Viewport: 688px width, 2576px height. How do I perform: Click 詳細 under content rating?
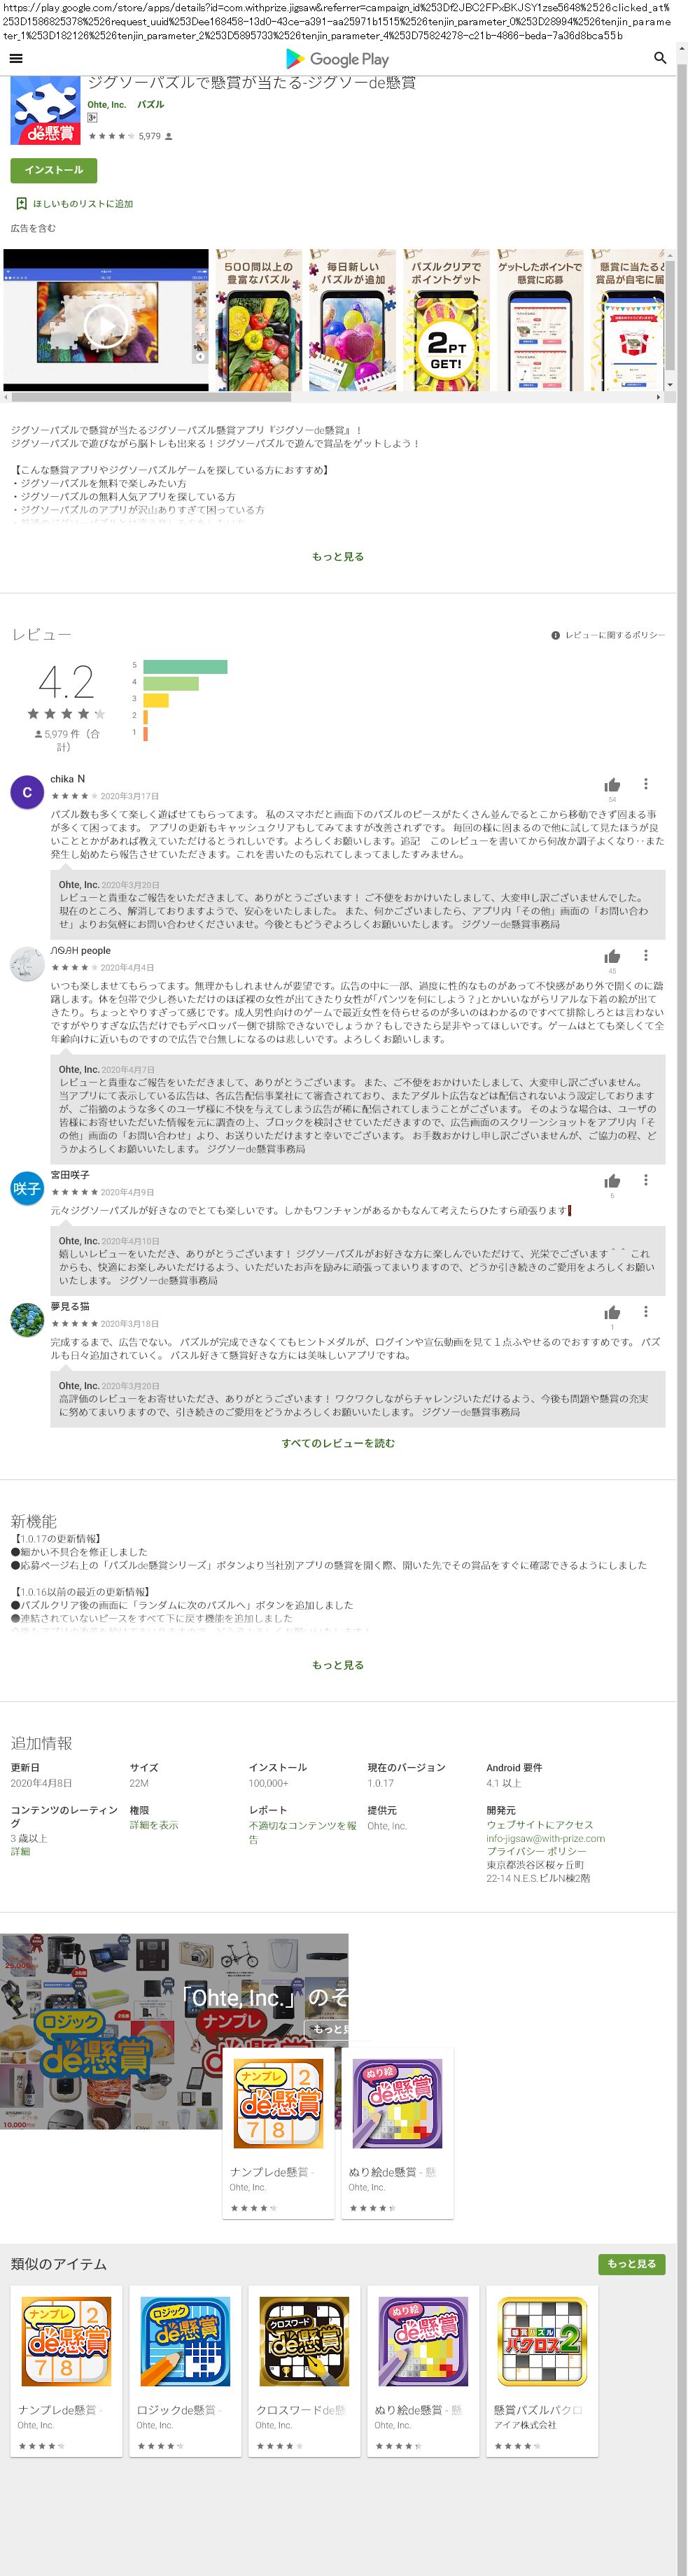[20, 1851]
